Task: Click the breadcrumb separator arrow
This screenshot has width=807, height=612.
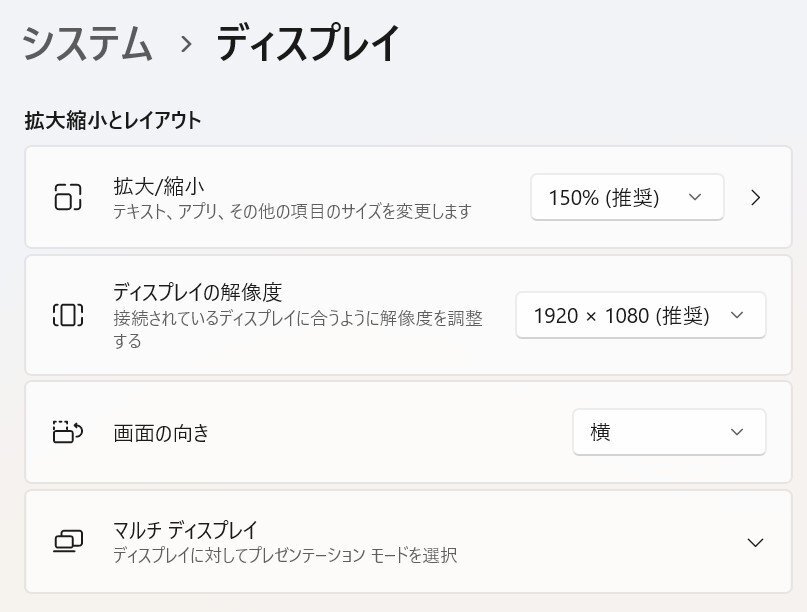Action: pos(186,44)
